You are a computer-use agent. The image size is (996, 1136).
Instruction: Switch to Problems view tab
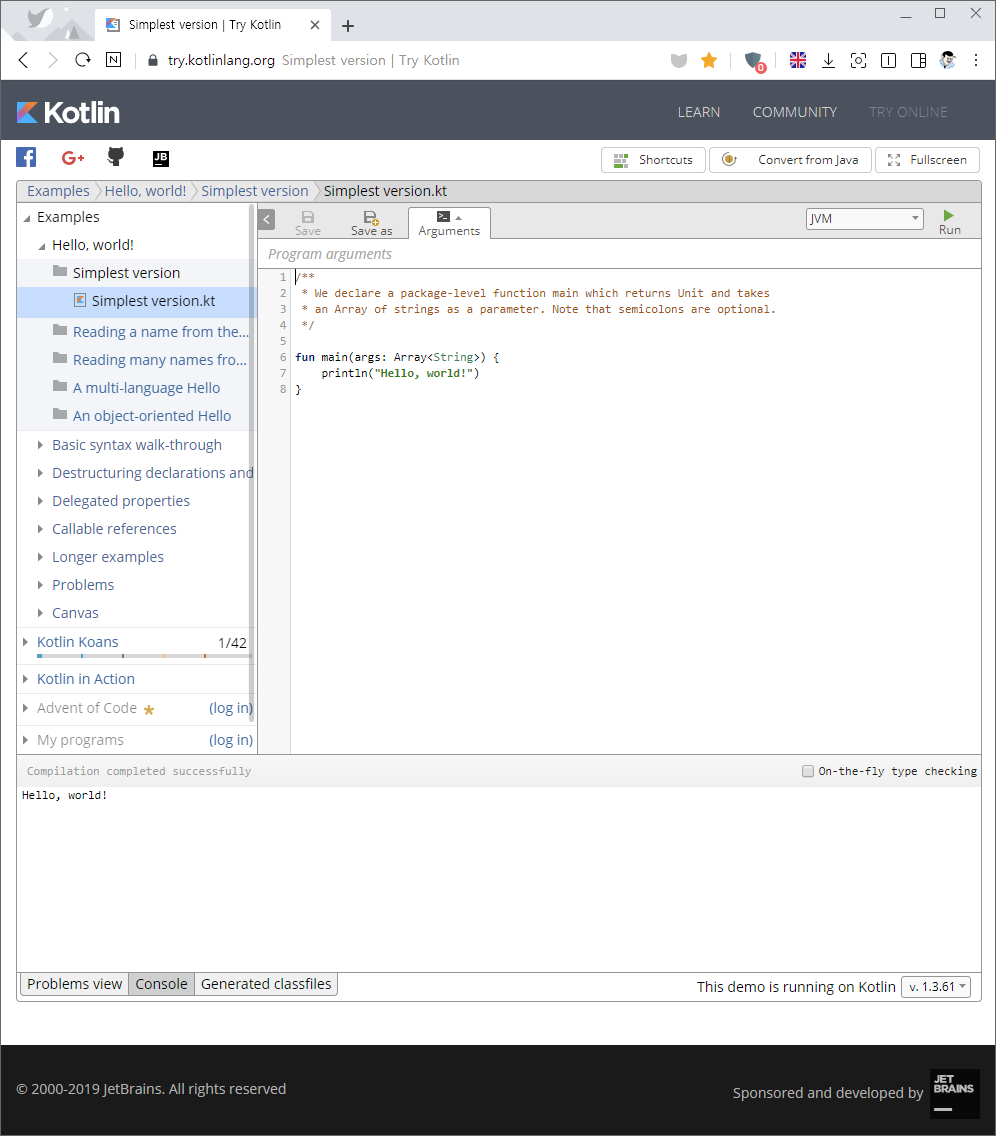click(75, 984)
